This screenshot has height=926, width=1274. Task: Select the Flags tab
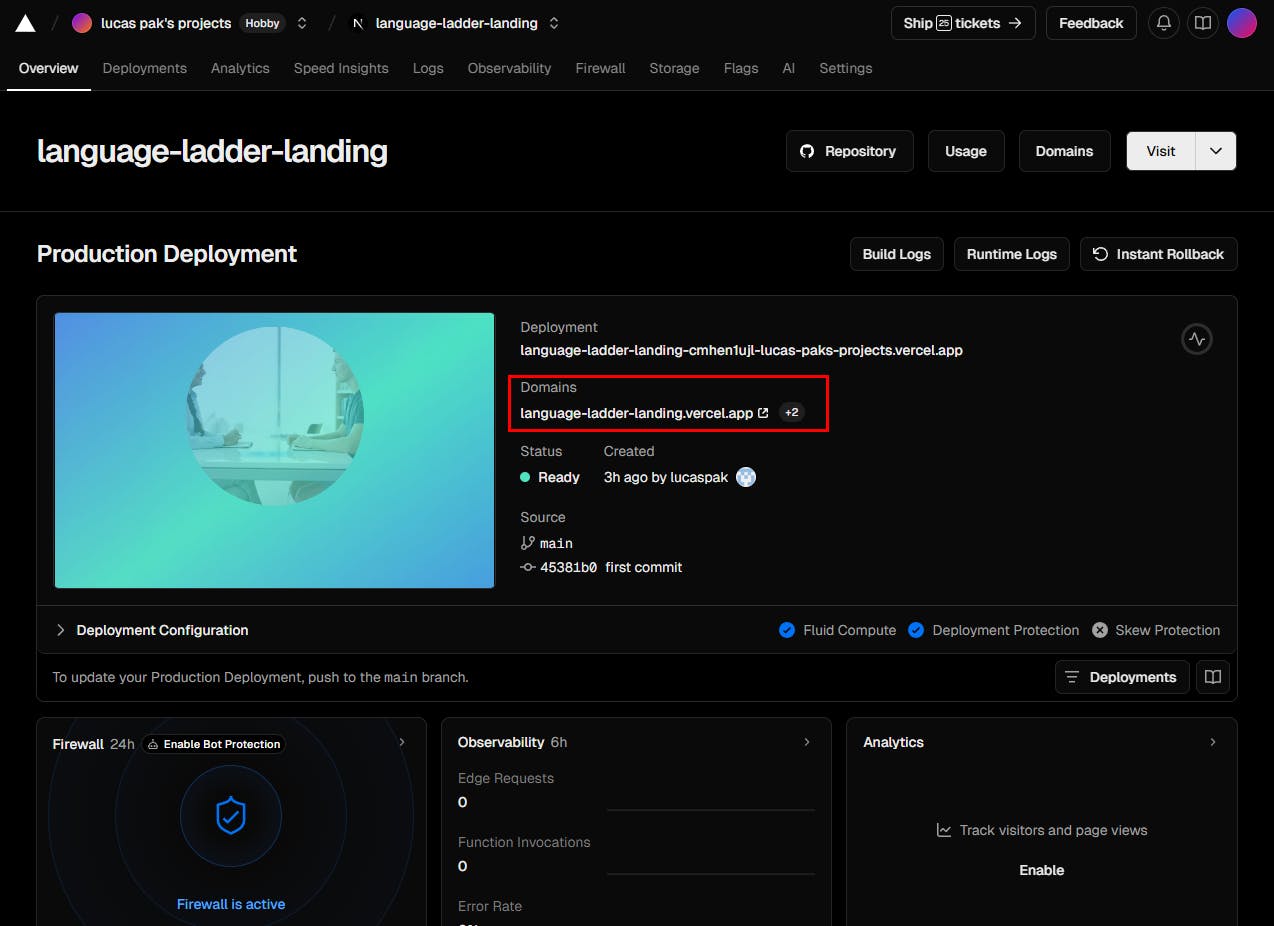(x=741, y=68)
